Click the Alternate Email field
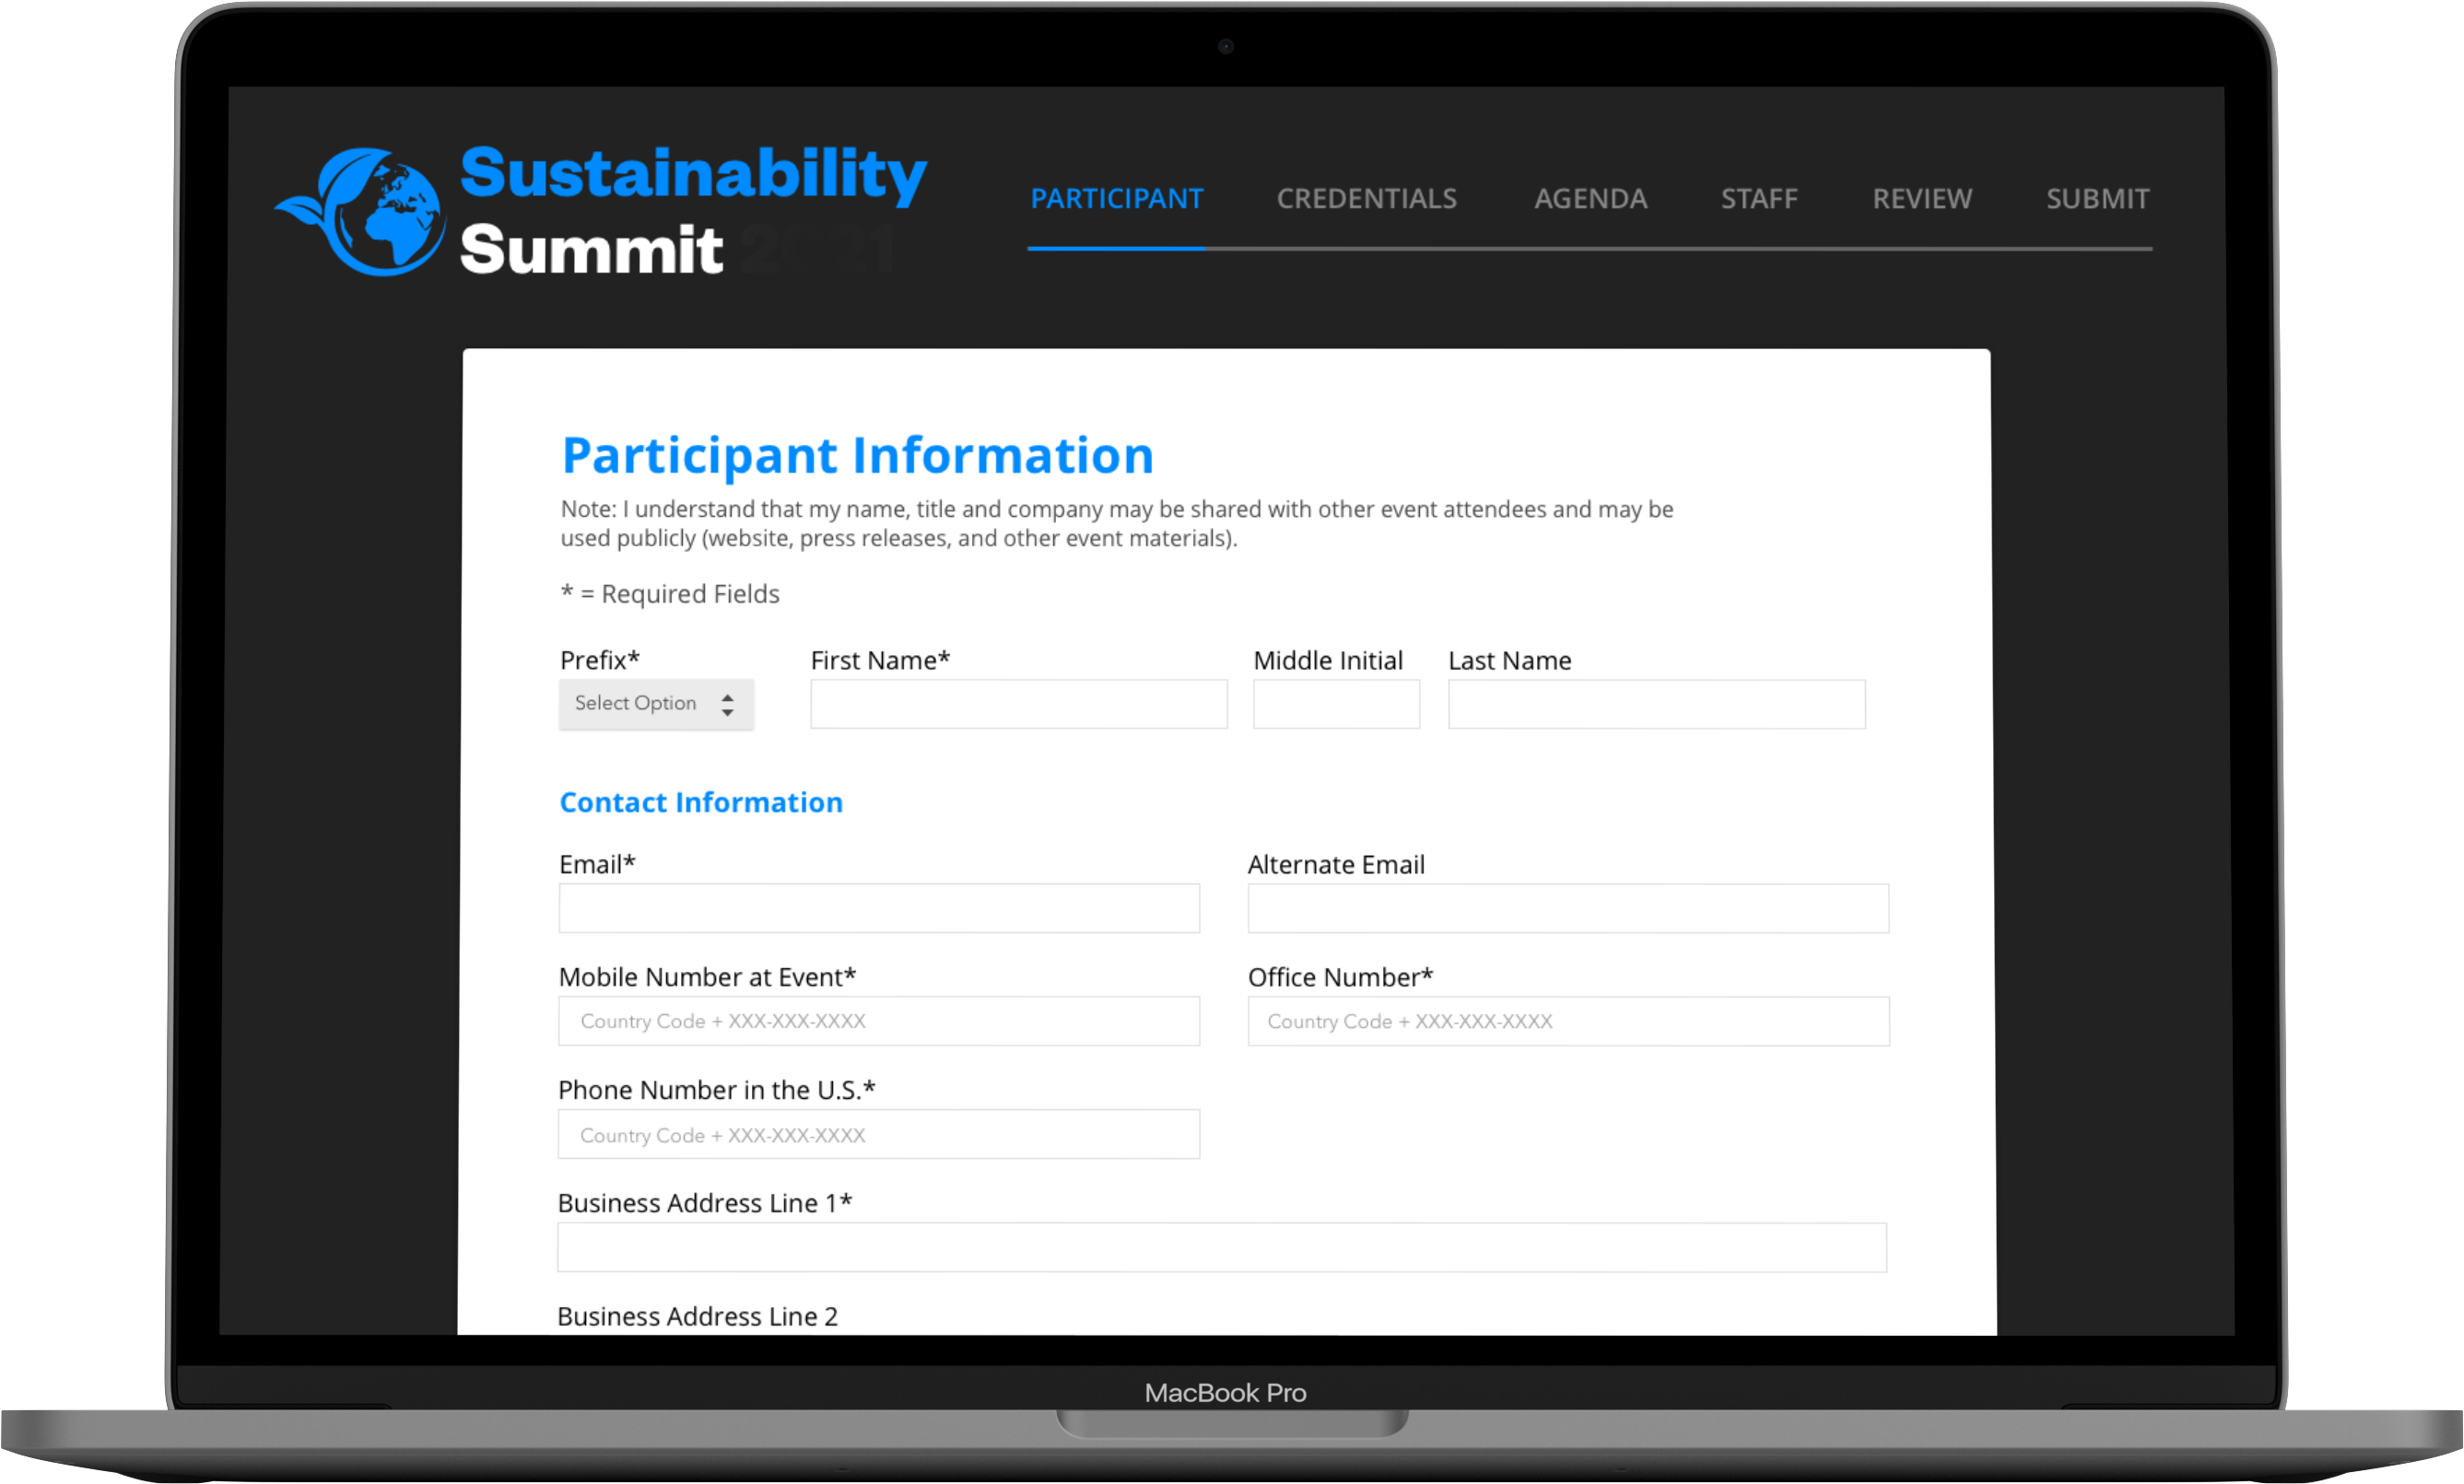Screen dimensions: 2464x1484 pyautogui.click(x=1567, y=909)
